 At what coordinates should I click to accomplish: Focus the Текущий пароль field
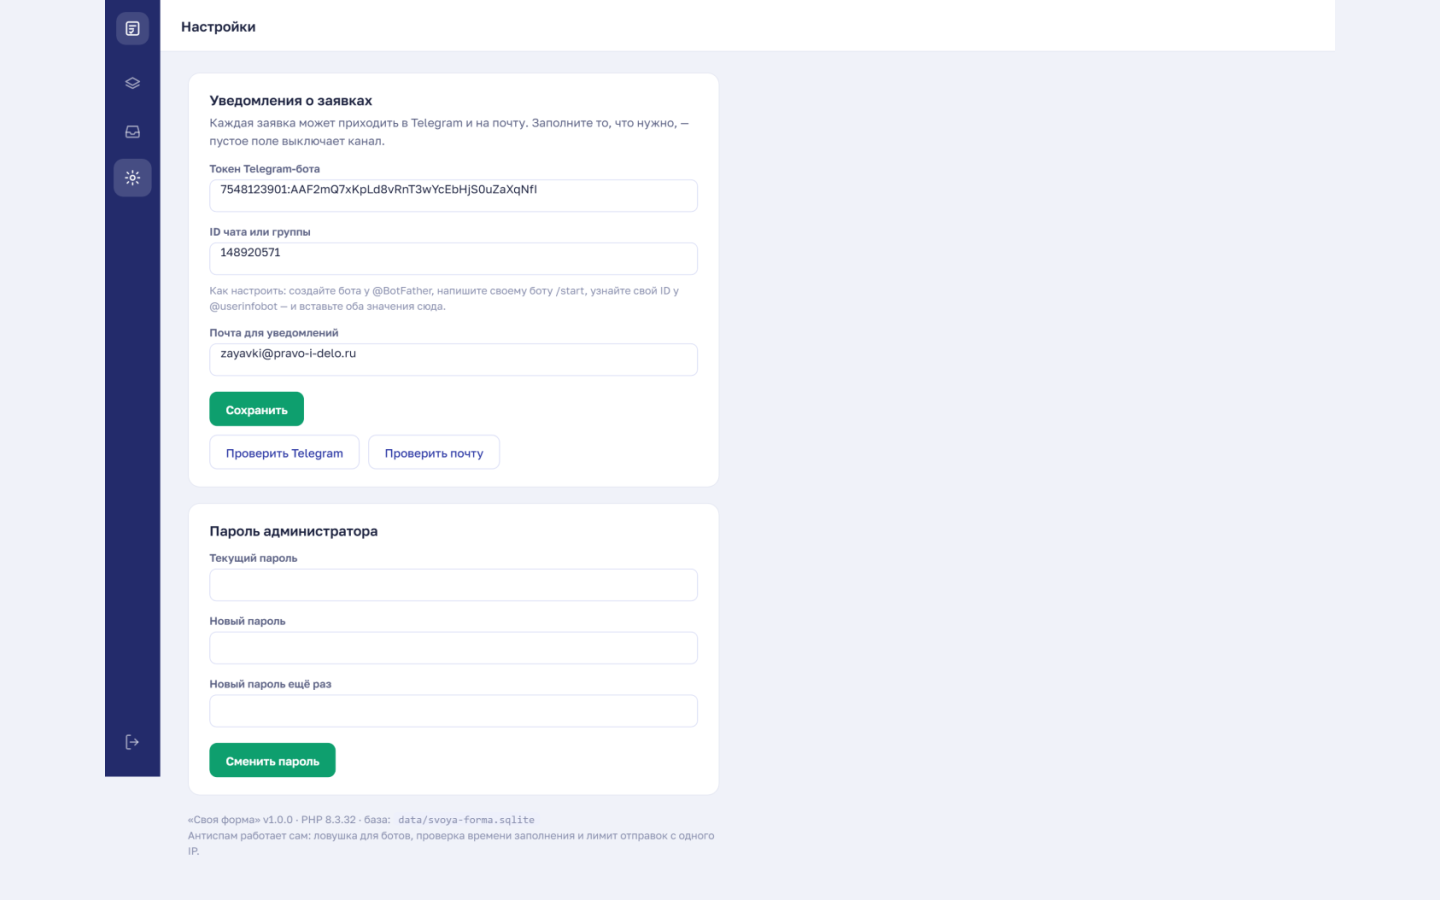453,585
